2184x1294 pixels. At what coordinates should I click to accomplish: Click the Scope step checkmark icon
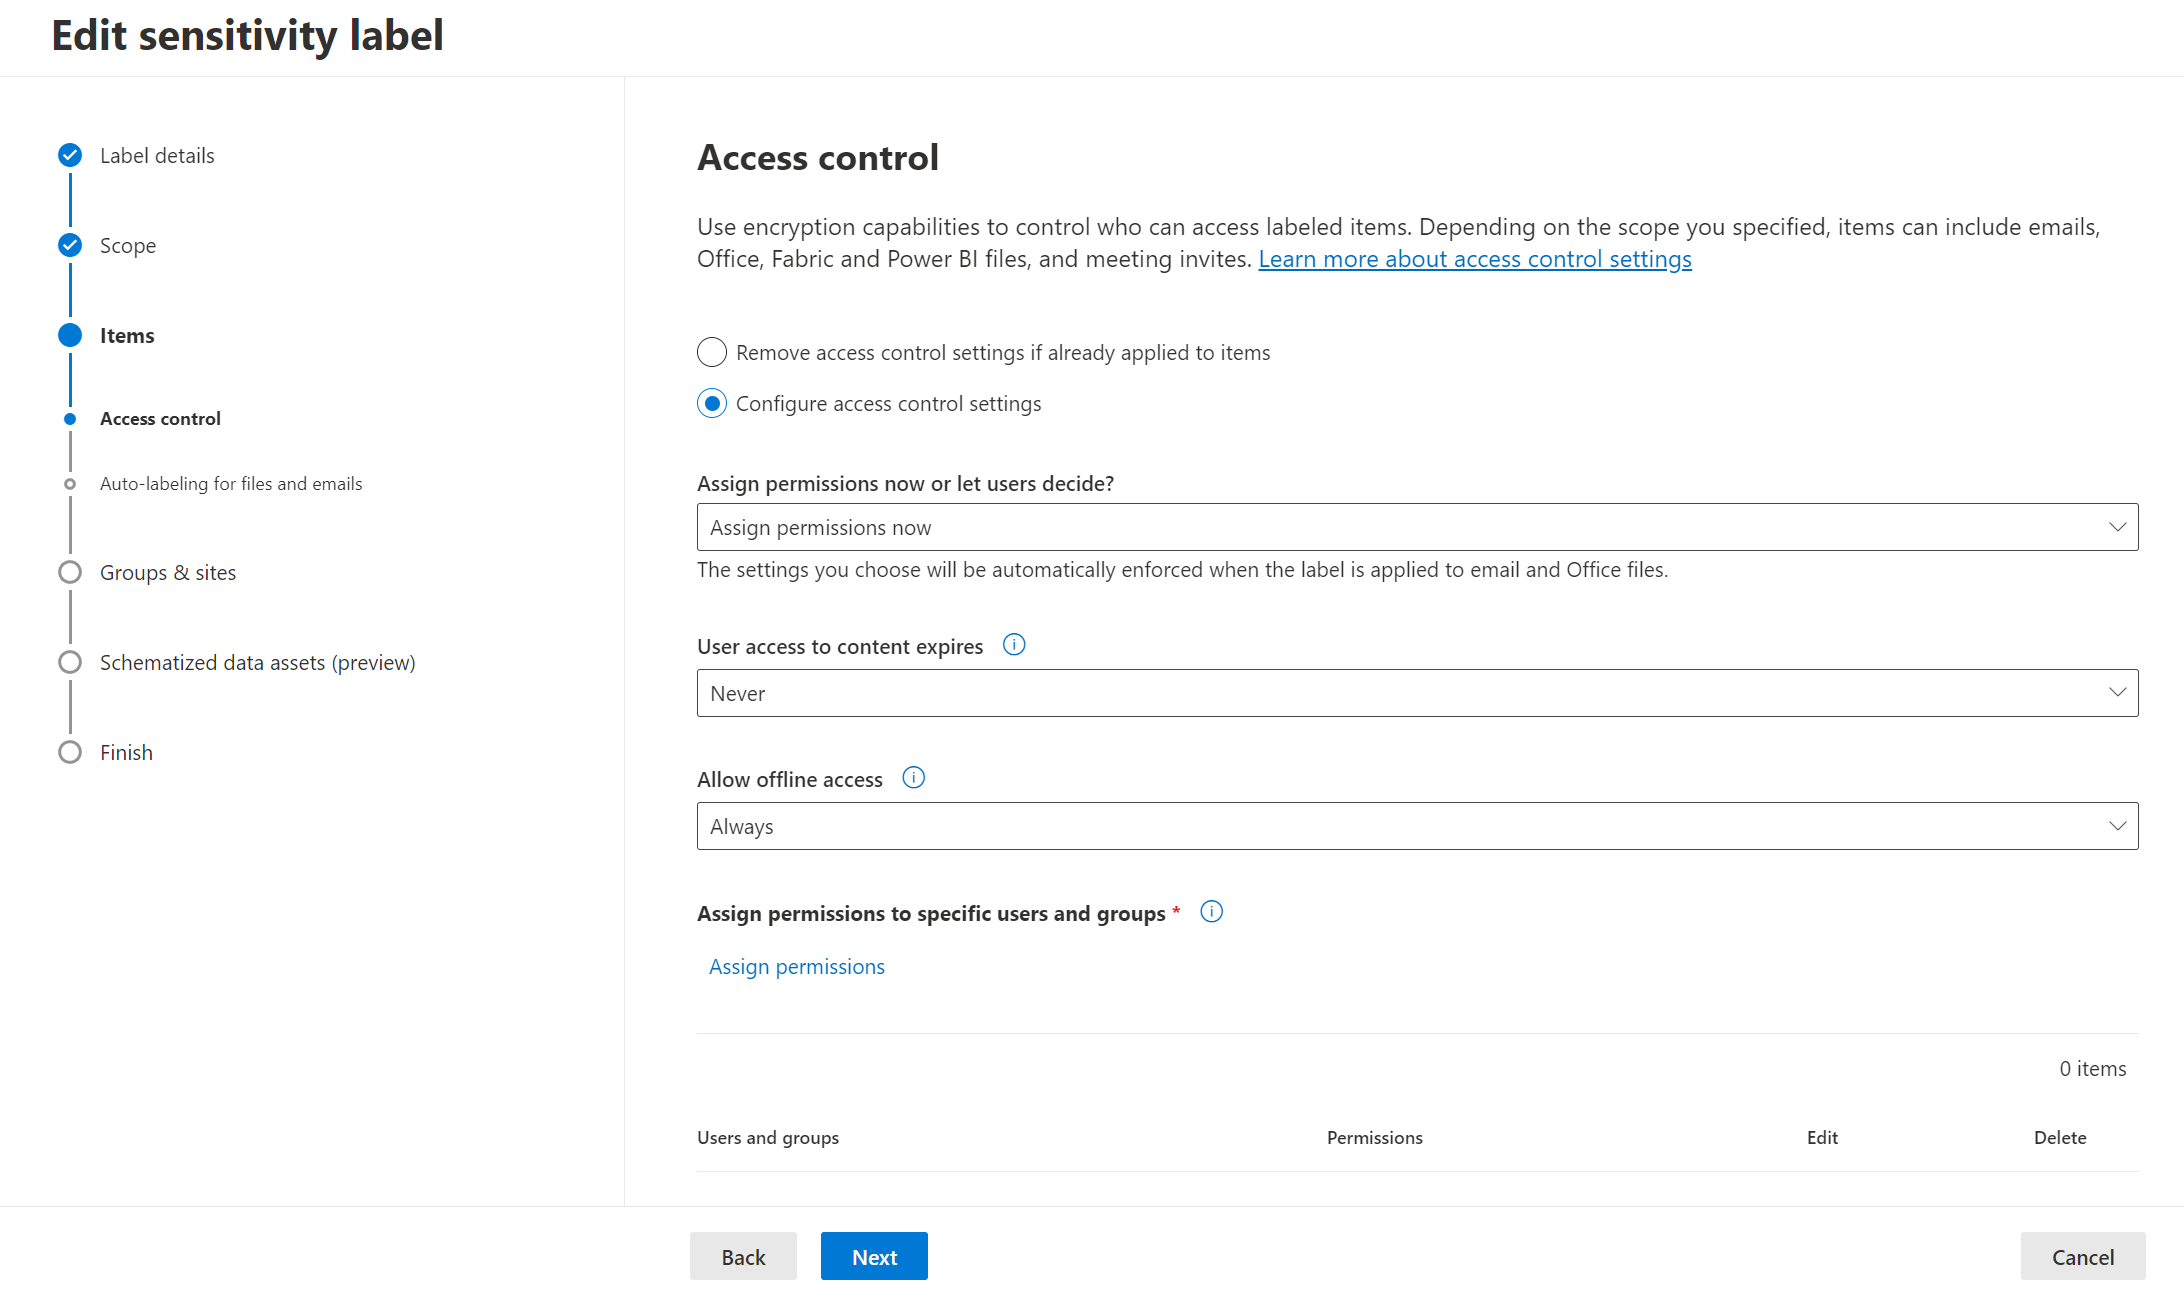tap(70, 245)
